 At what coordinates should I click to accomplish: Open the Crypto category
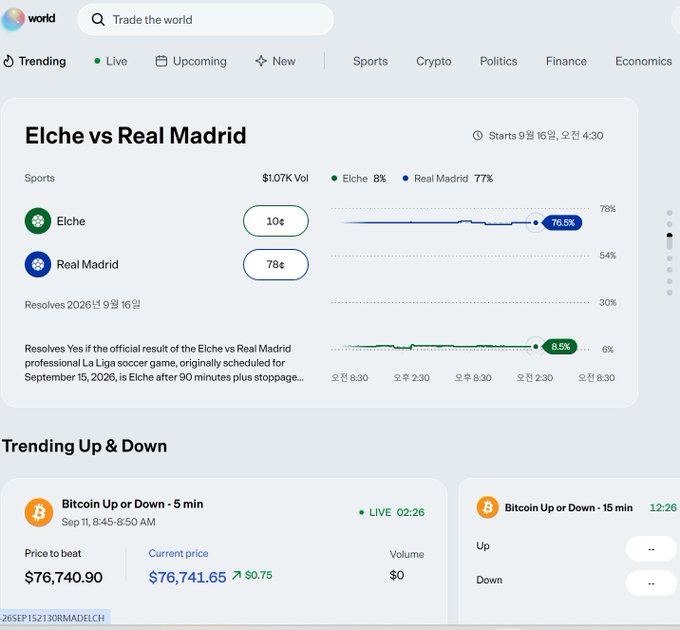coord(434,61)
